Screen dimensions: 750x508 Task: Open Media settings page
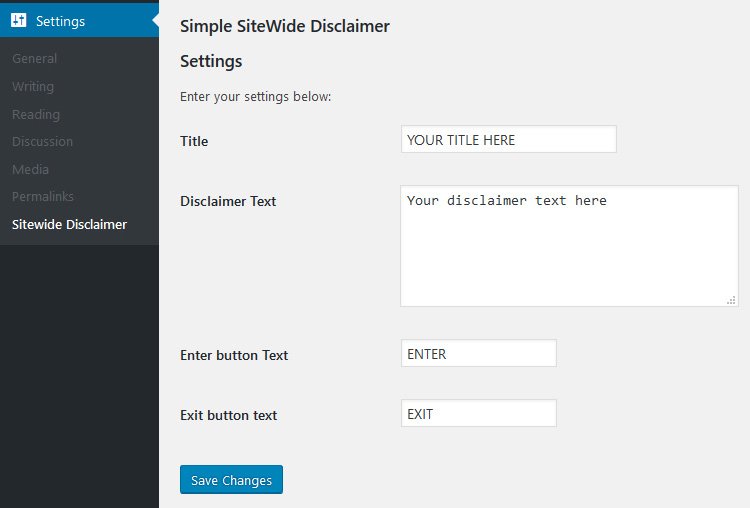[30, 169]
